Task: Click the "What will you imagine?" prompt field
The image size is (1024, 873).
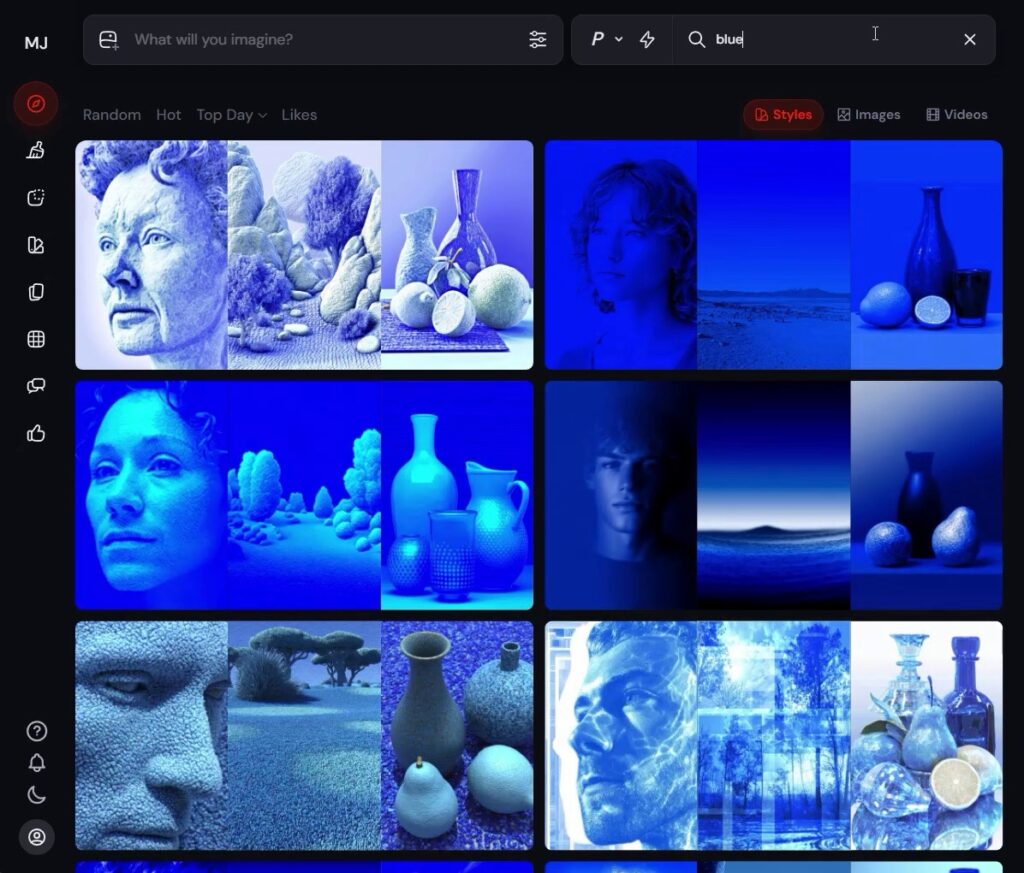Action: tap(320, 40)
